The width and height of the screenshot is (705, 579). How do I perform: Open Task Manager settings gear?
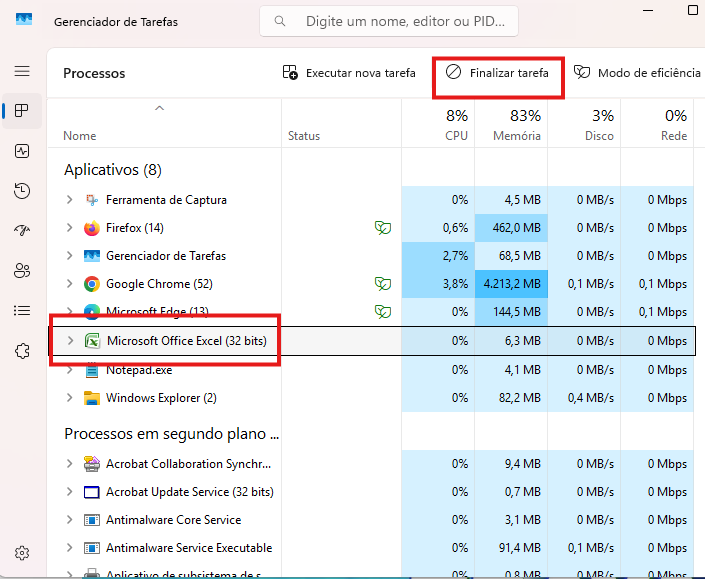(x=22, y=553)
